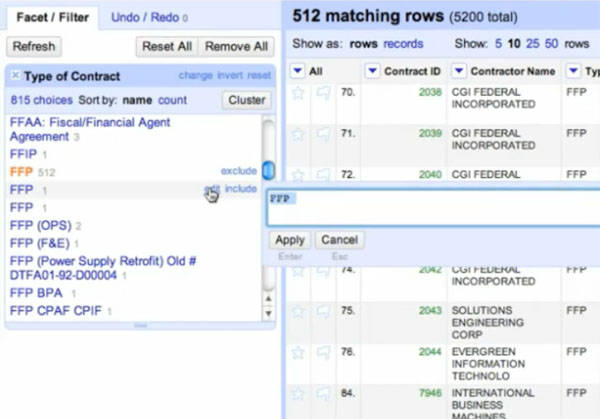
Task: Apply the facet value edit
Action: (x=290, y=240)
